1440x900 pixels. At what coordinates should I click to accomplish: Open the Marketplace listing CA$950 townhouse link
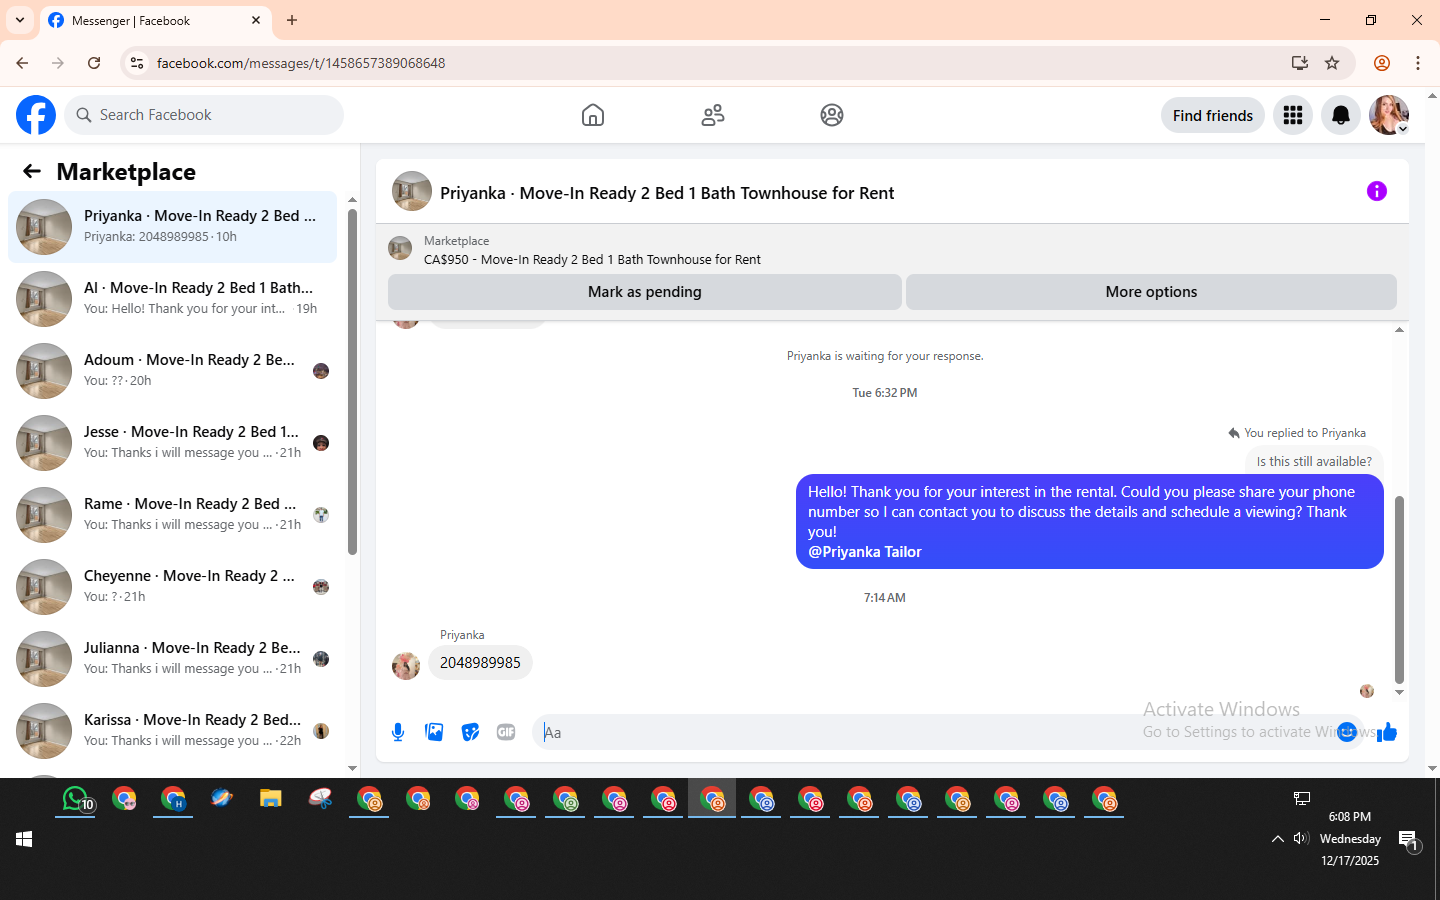coord(592,259)
